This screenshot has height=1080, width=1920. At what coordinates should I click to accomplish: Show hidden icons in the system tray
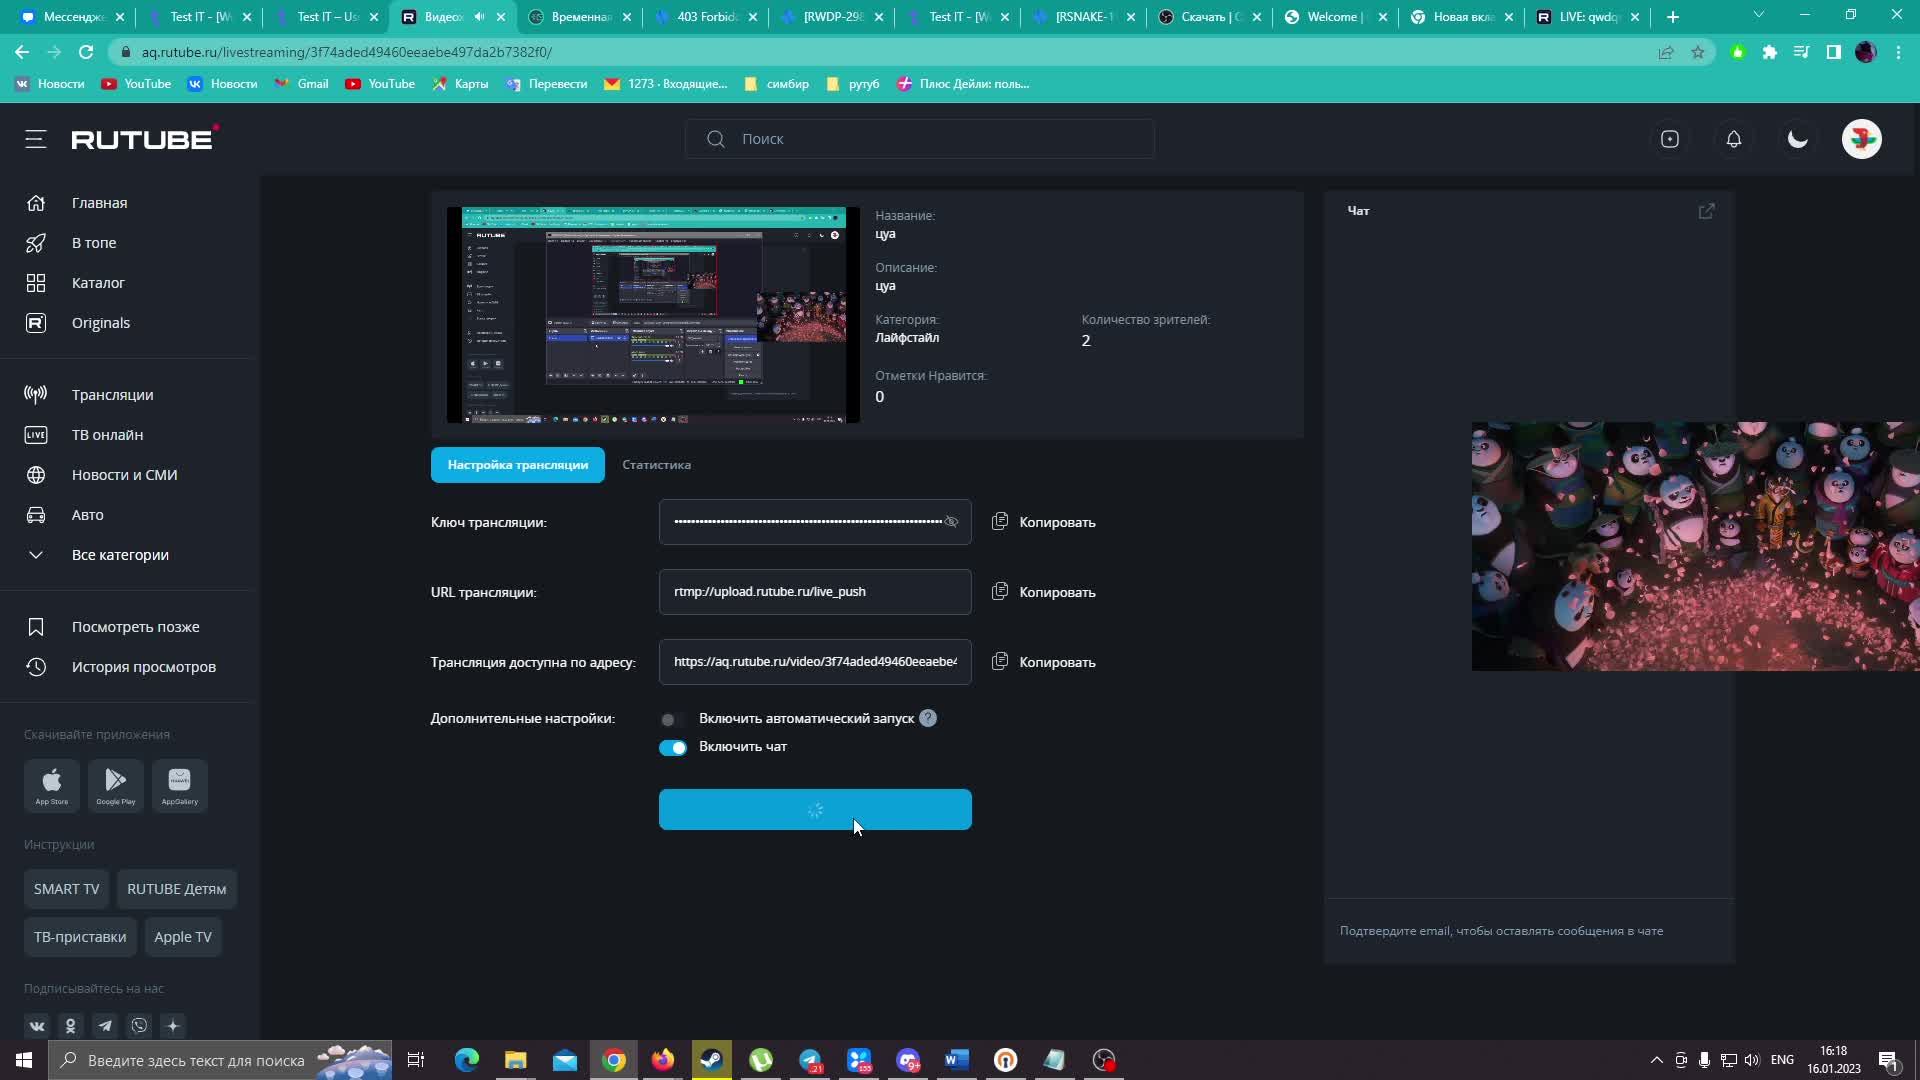pos(1656,1060)
